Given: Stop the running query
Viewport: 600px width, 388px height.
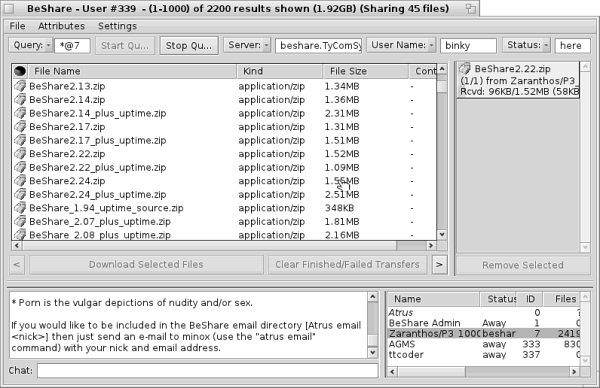Looking at the screenshot, I should pos(189,46).
